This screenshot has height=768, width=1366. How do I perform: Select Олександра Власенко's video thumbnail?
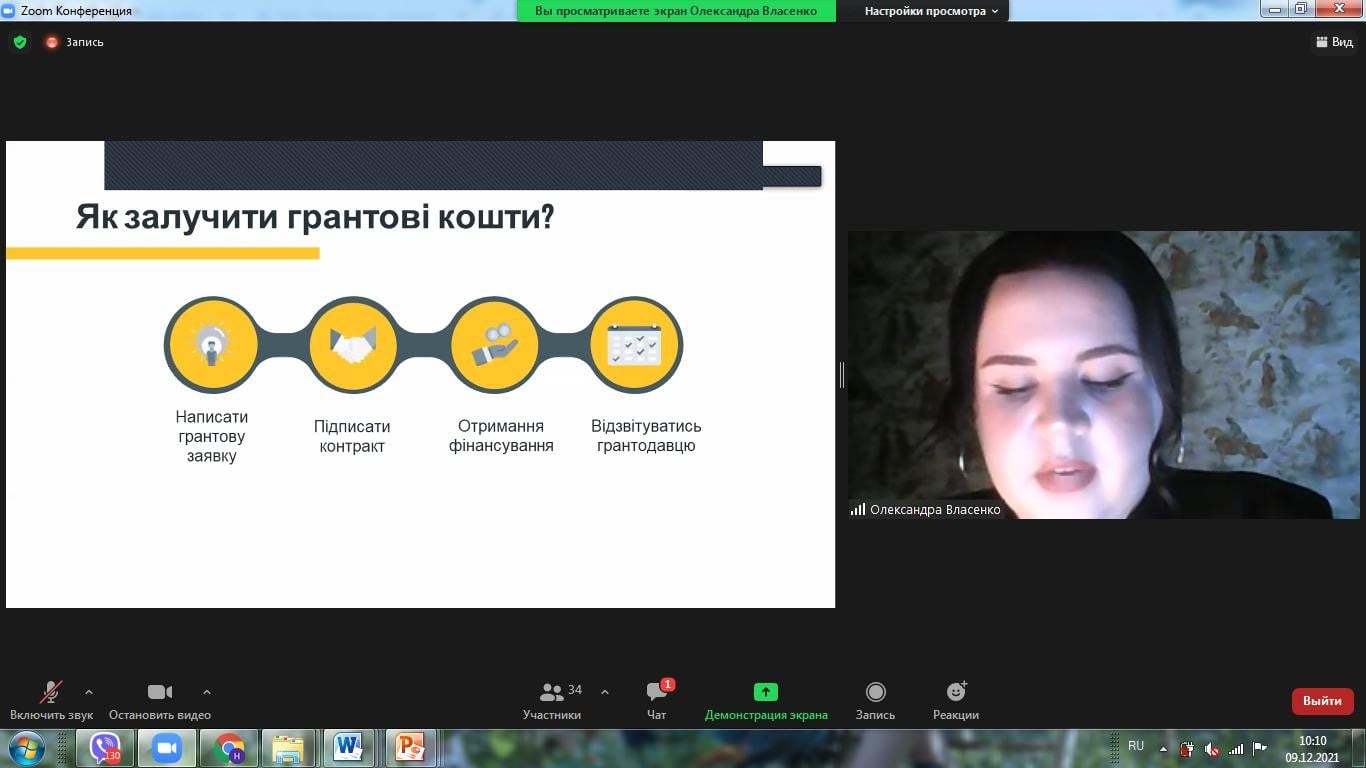click(x=1103, y=375)
